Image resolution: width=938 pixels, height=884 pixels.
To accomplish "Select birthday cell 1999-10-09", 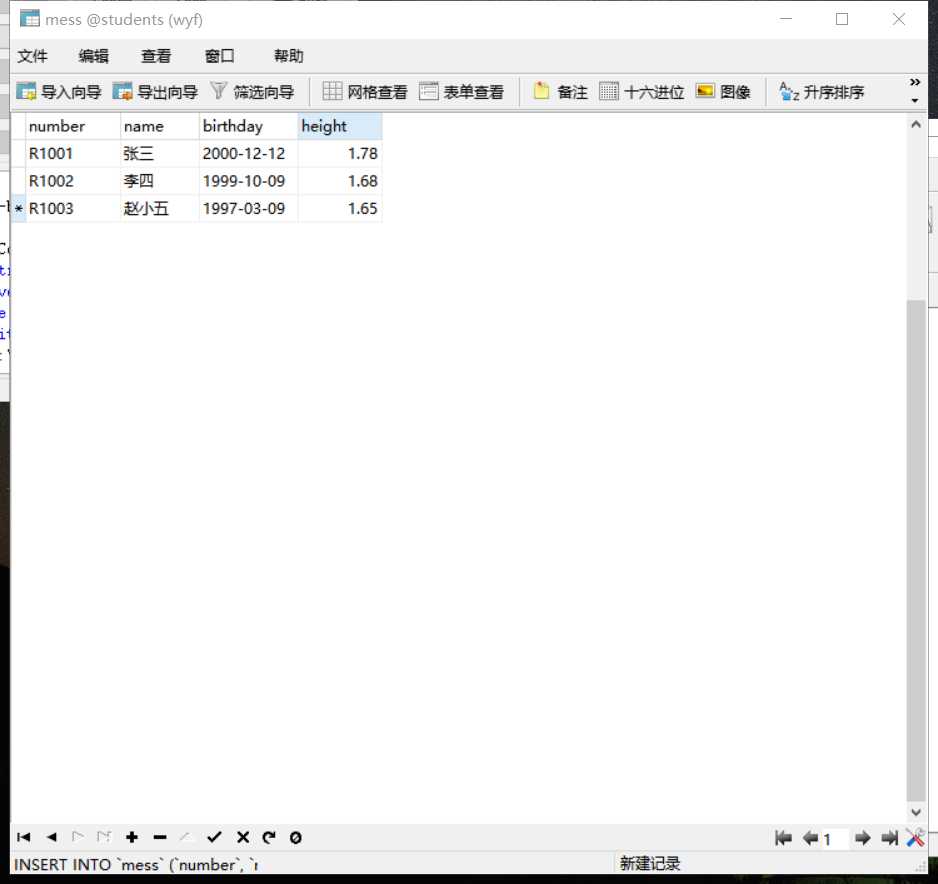I will pyautogui.click(x=248, y=181).
